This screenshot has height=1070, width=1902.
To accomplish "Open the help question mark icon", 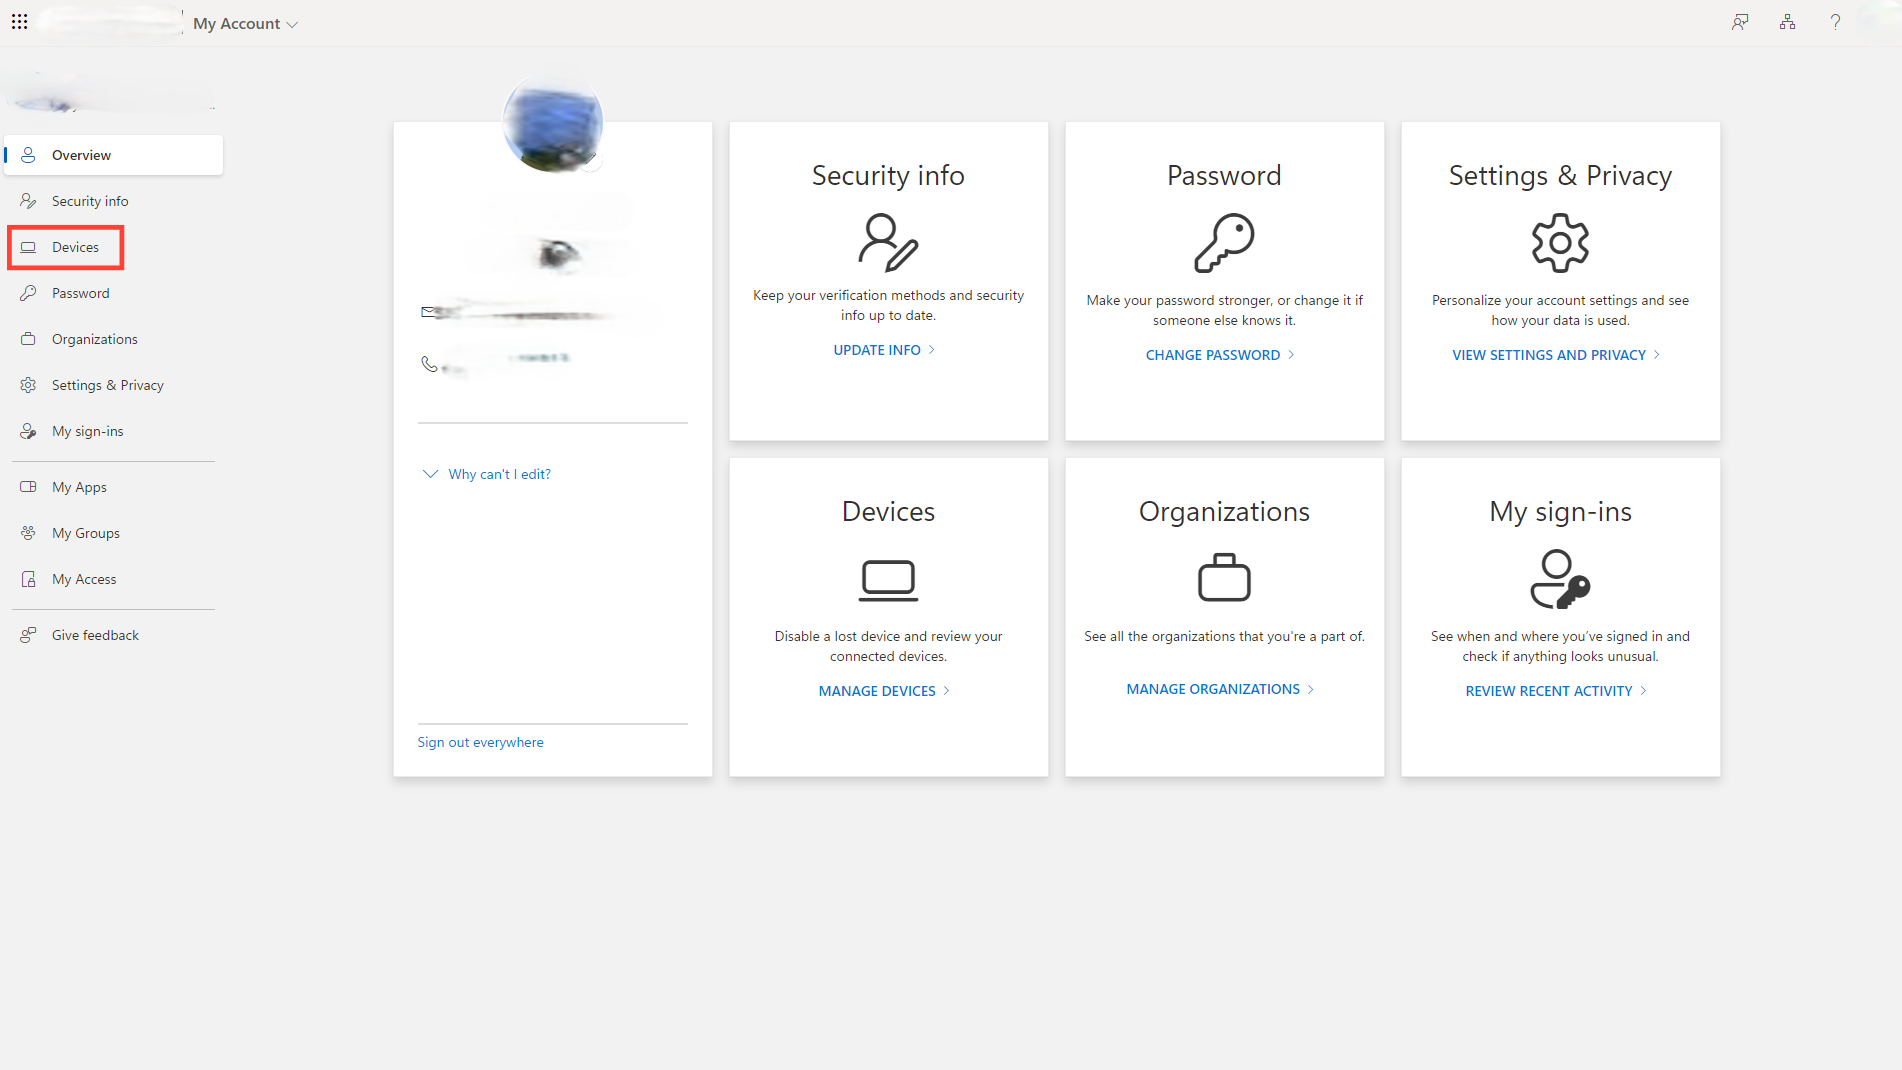I will point(1835,22).
